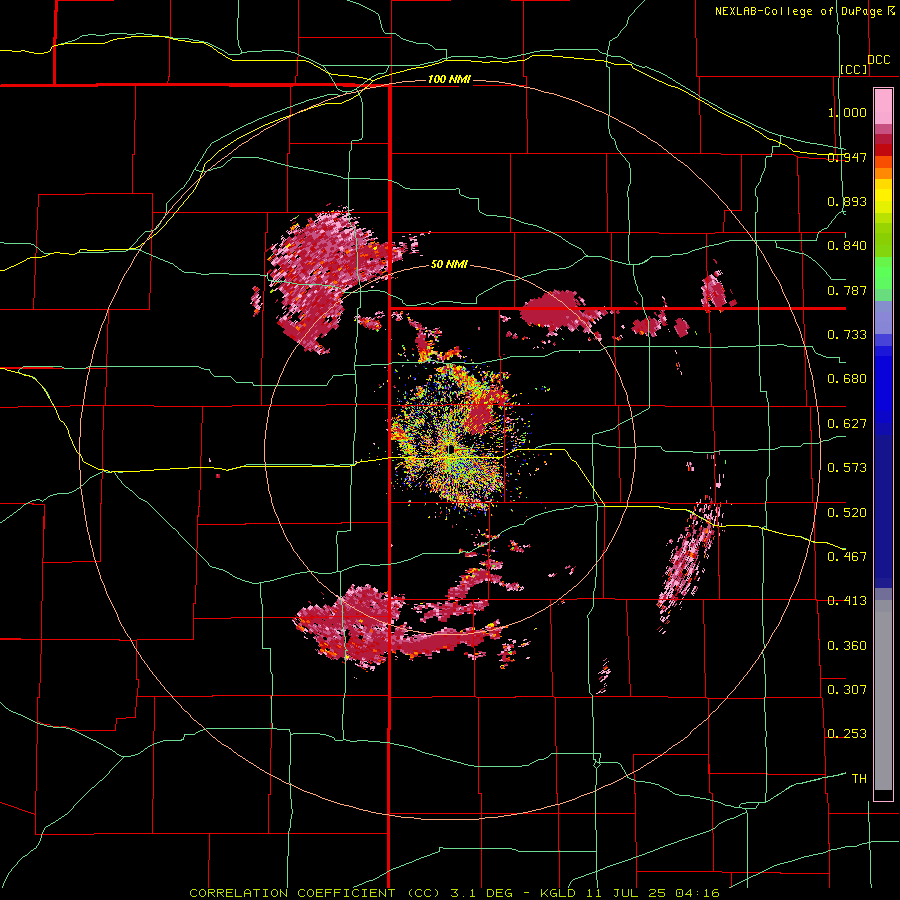Click the 0.307 scale value
The height and width of the screenshot is (900, 900).
pos(847,689)
